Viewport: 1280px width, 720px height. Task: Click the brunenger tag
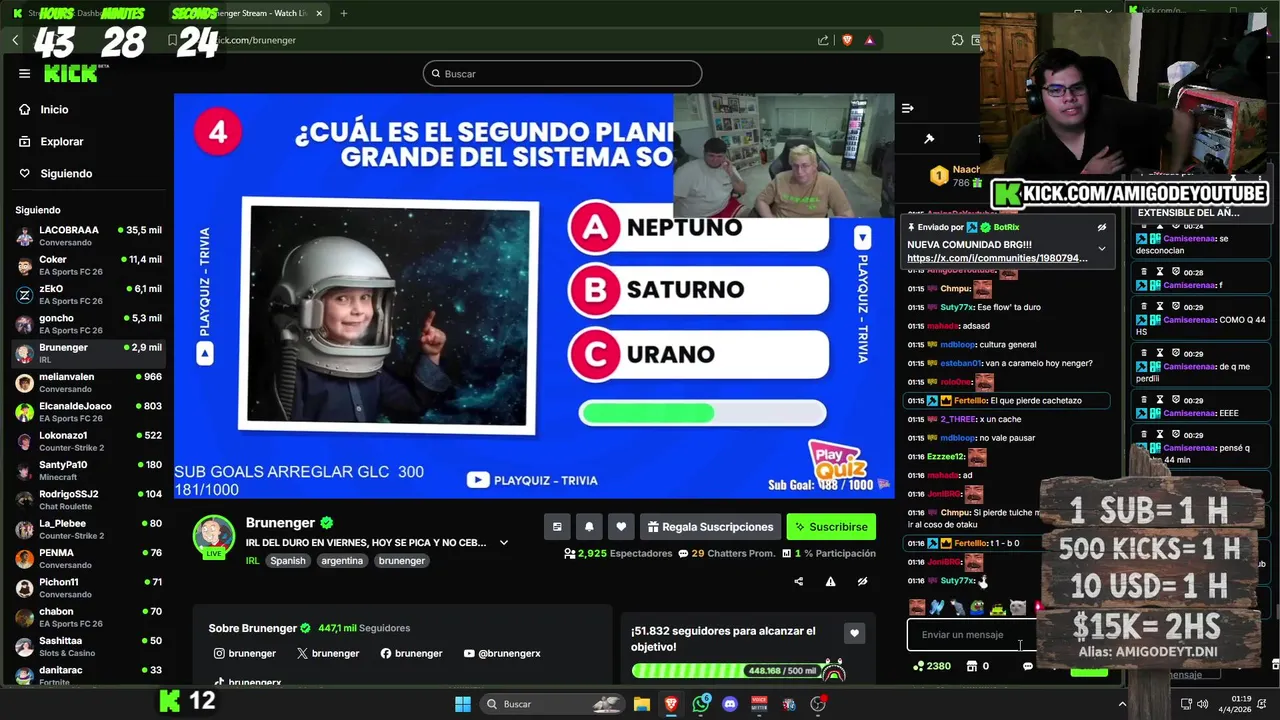click(402, 561)
